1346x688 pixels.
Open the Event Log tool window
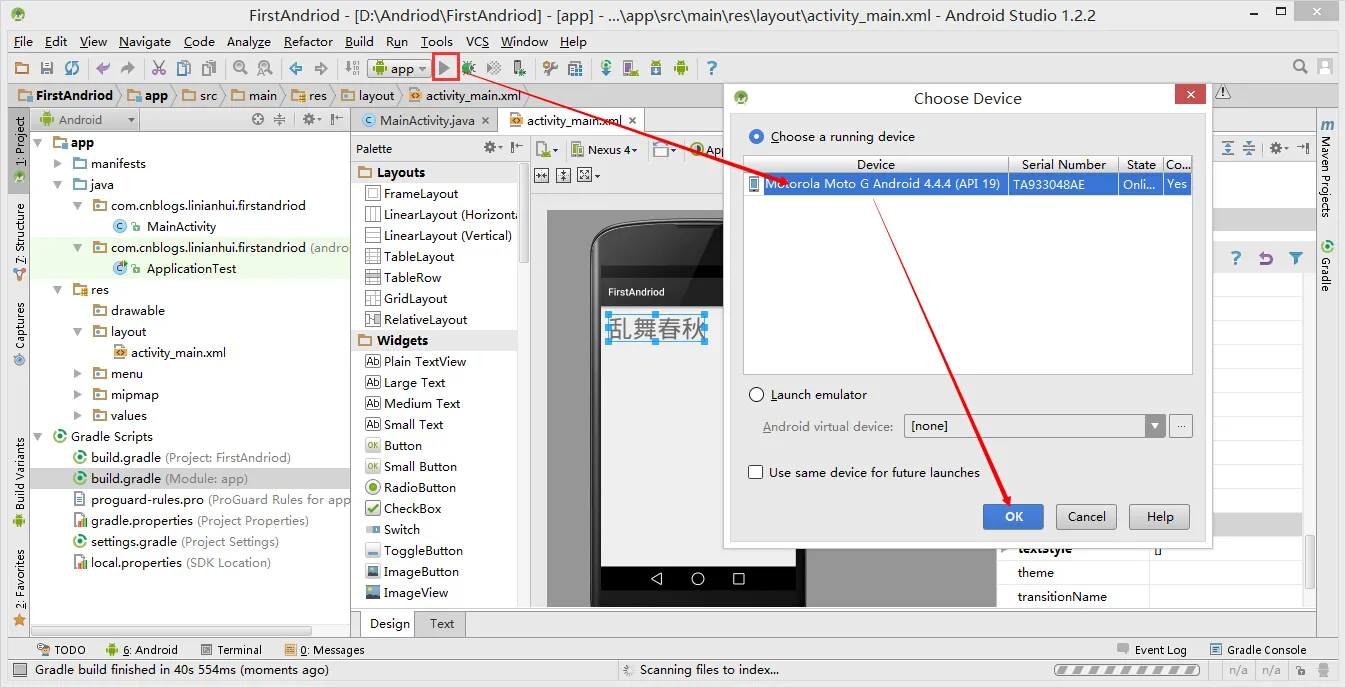(x=1151, y=649)
